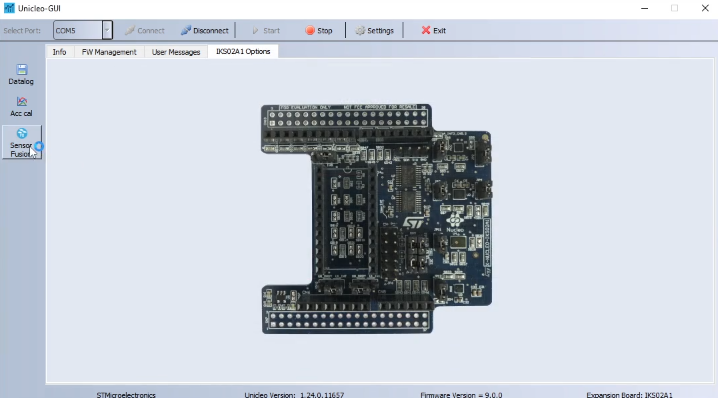718x398 pixels.
Task: Open the Datalog panel icon
Action: pos(21,74)
